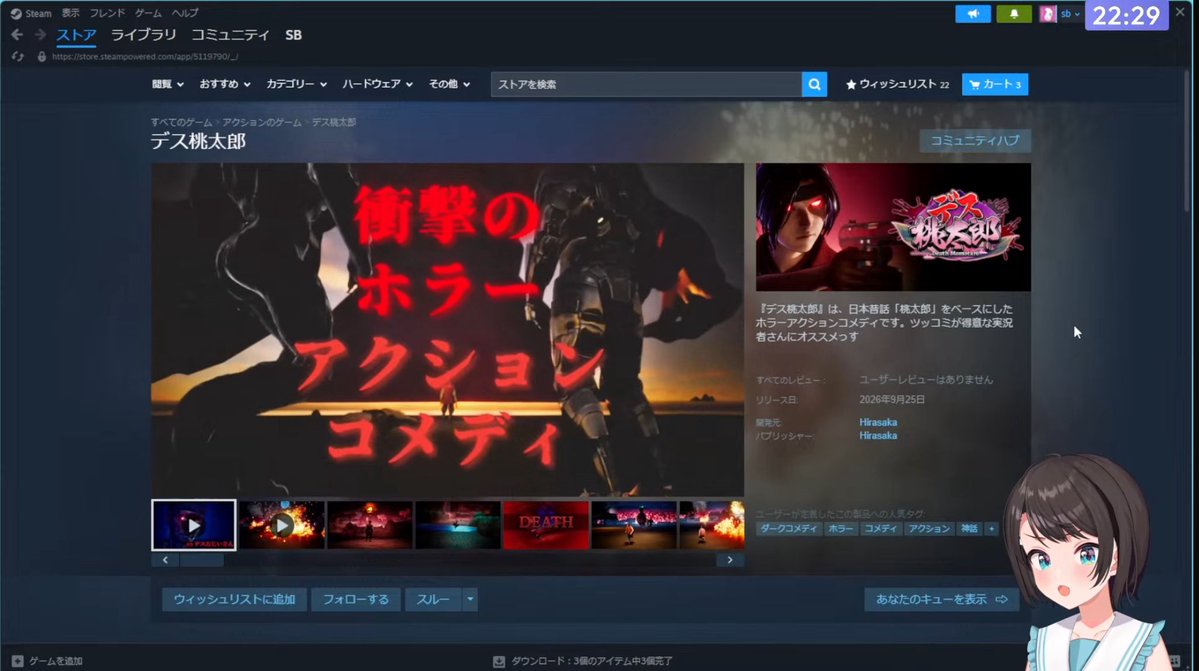Click the store URL address text
Viewport: 1199px width, 671px height.
(x=145, y=57)
